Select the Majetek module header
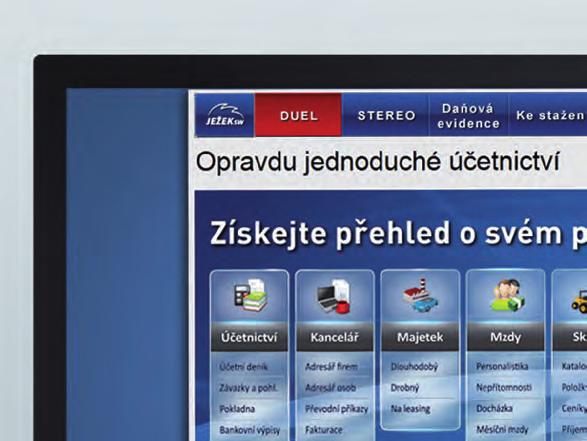Viewport: 587px width, 441px height. click(420, 337)
